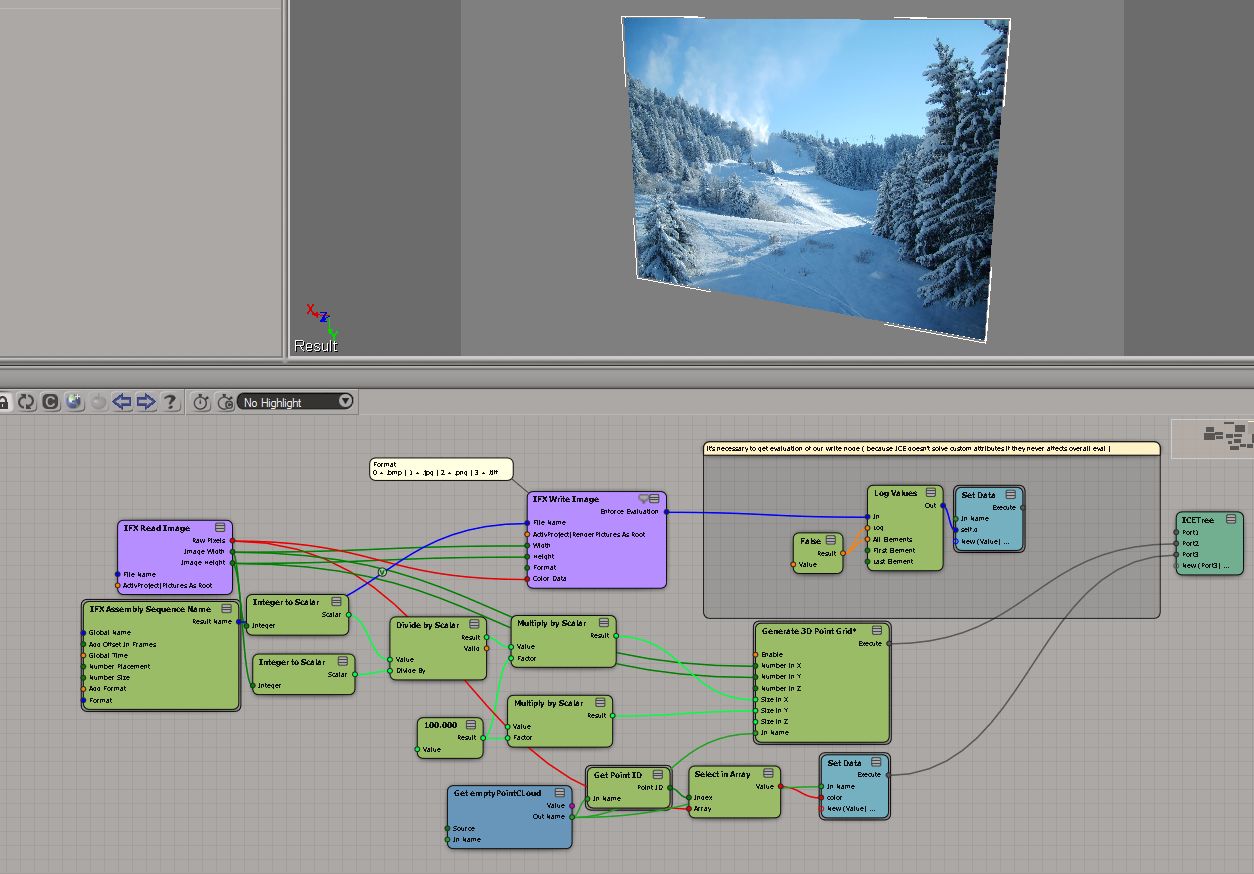Image resolution: width=1254 pixels, height=874 pixels.
Task: Click the Enable port on Generate 3D Point Grid
Action: (x=756, y=654)
